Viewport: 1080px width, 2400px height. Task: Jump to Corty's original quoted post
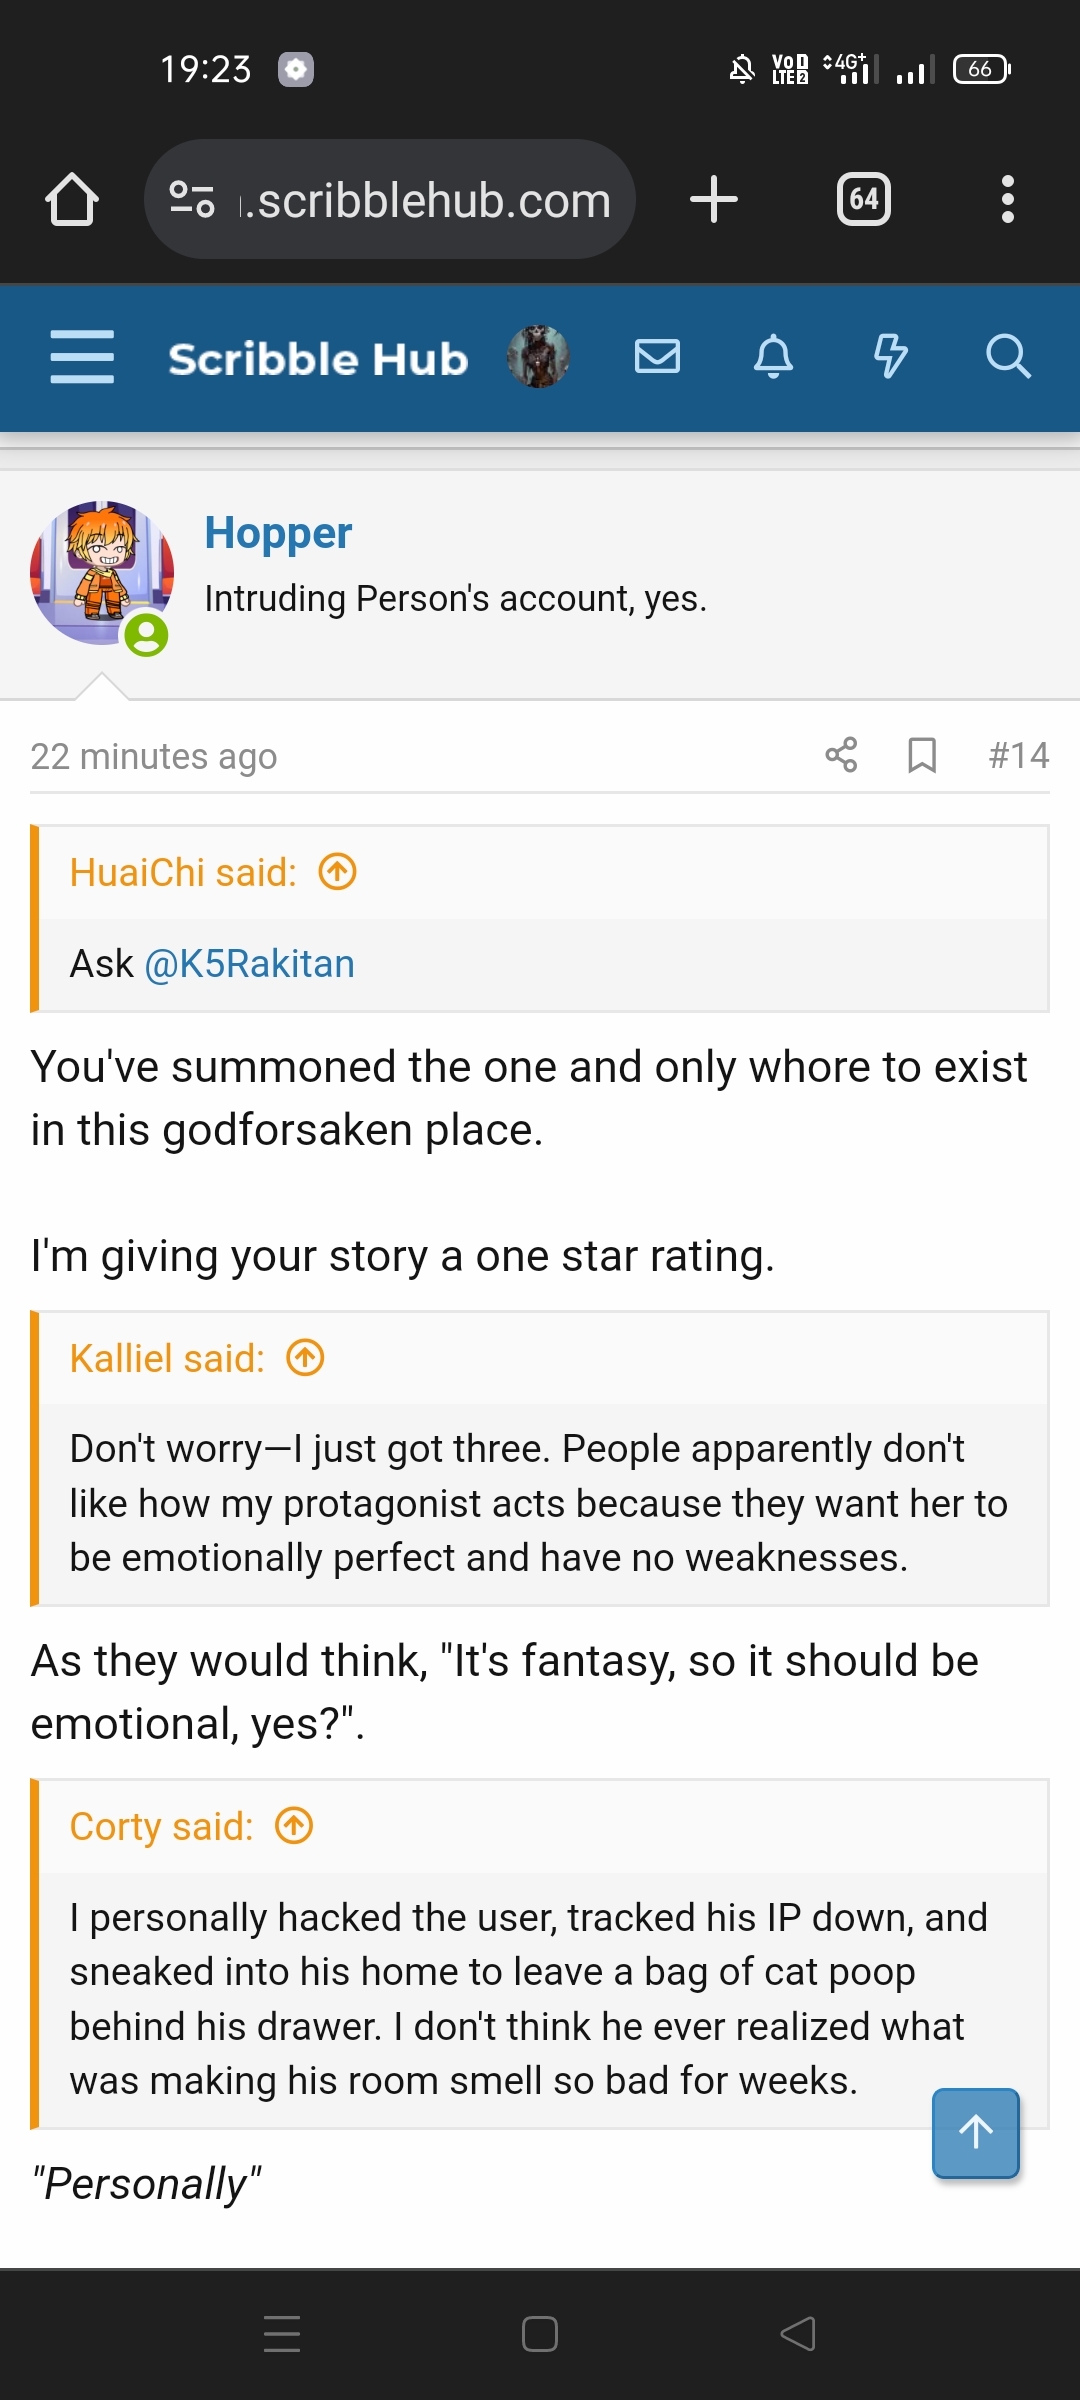tap(294, 1826)
